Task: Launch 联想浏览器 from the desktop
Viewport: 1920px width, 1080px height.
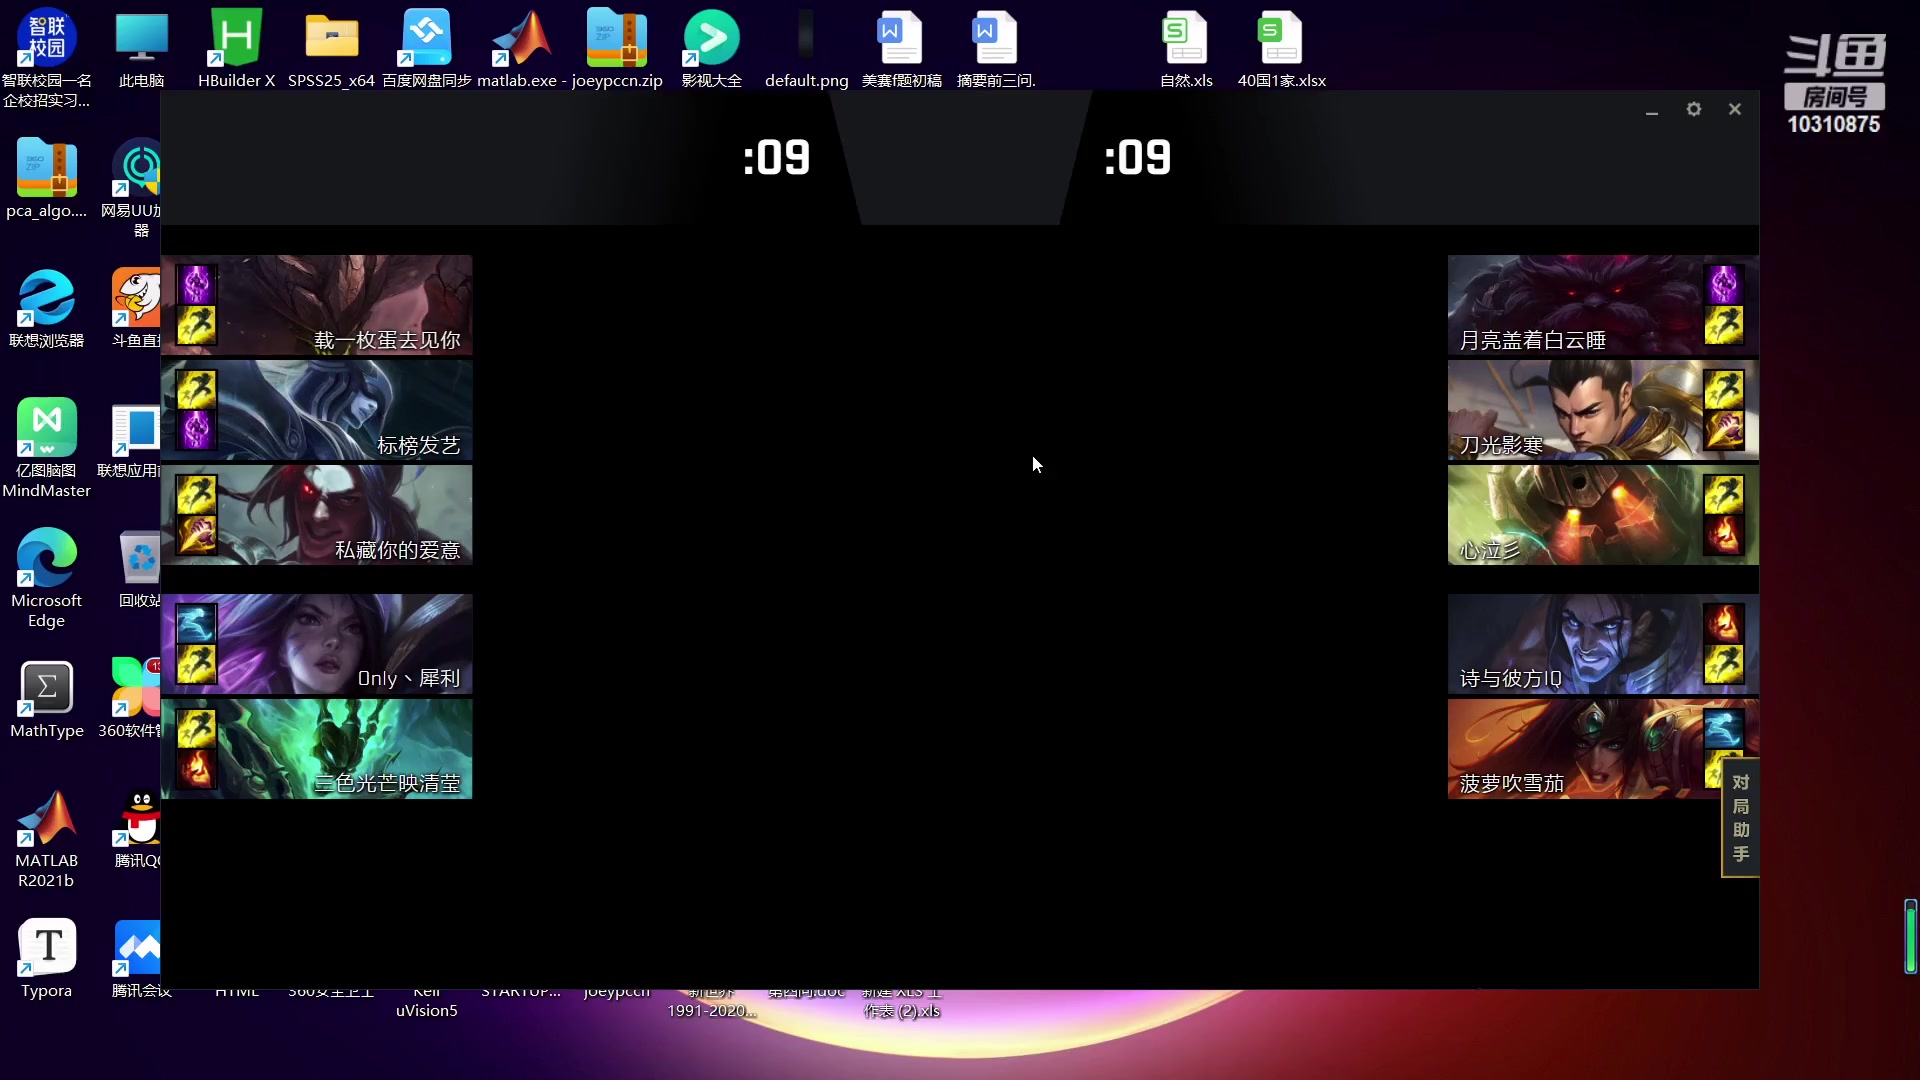Action: (x=46, y=308)
